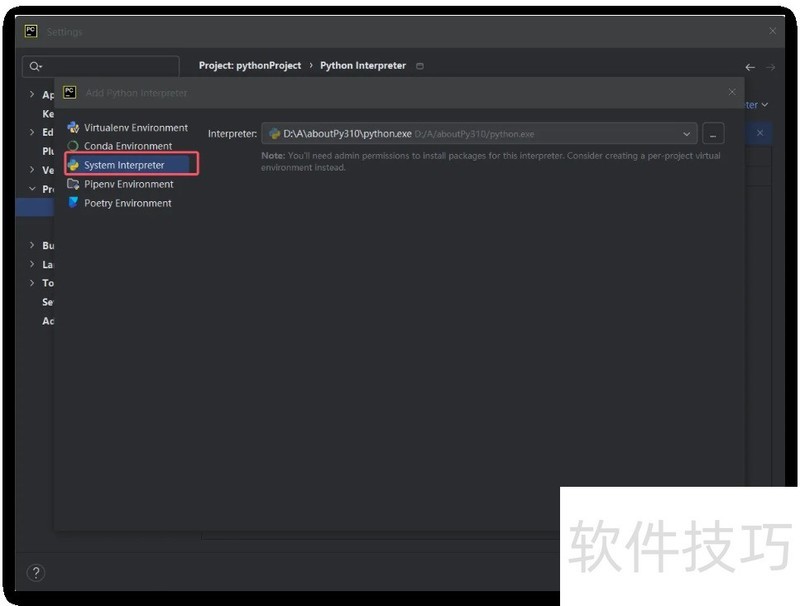Select Pipenv Environment option
Viewport: 800px width, 606px height.
128,184
